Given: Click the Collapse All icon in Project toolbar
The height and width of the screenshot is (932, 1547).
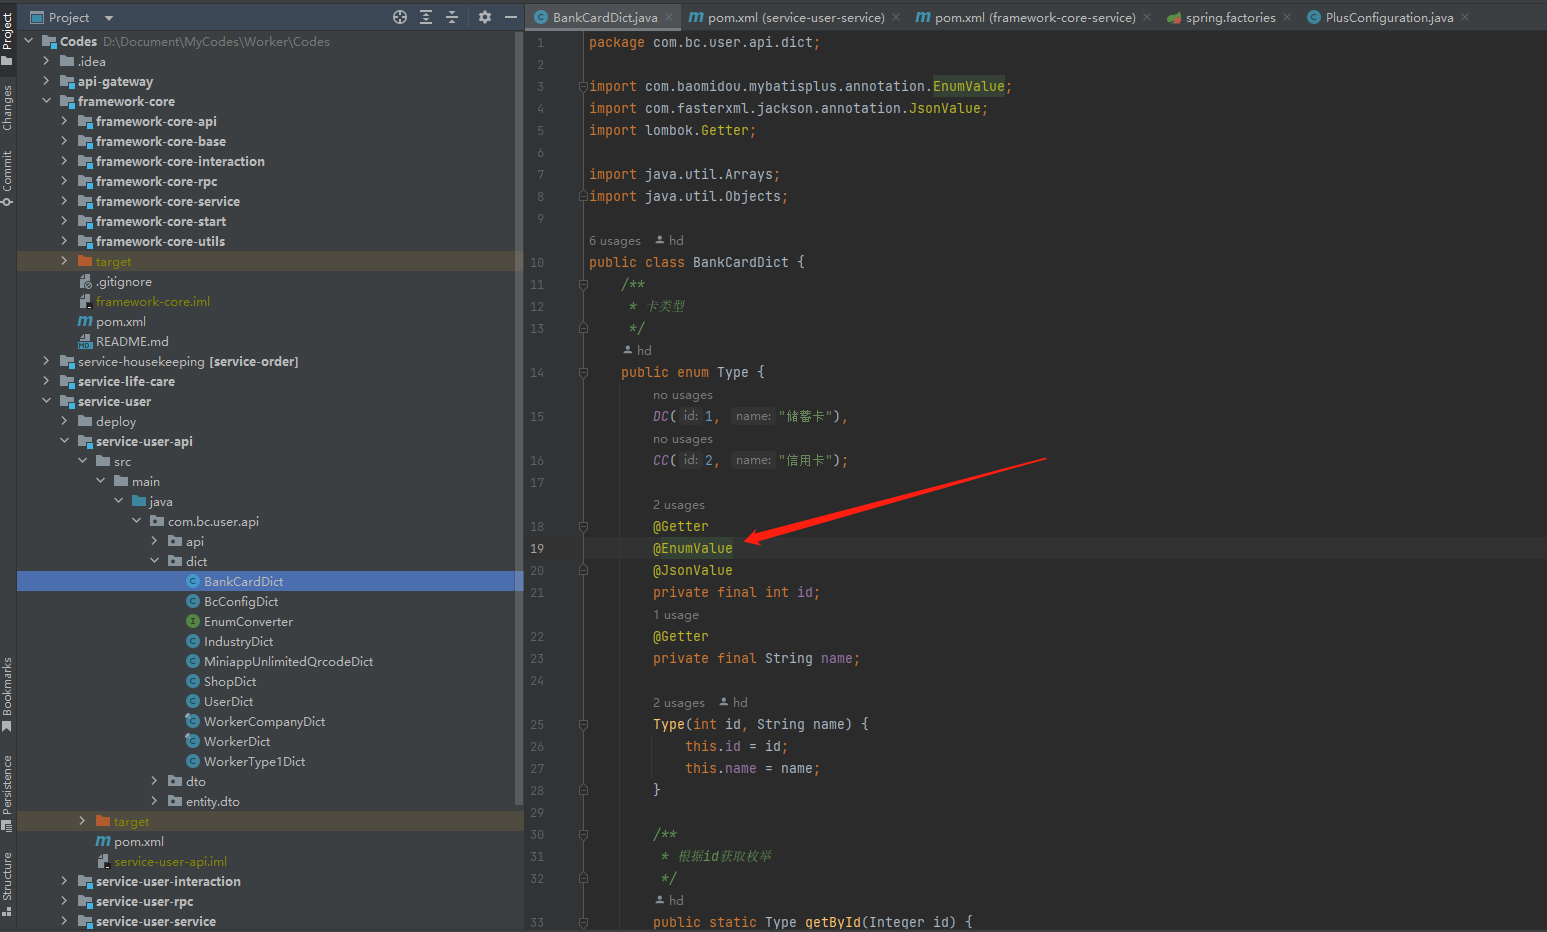Looking at the screenshot, I should coord(452,17).
